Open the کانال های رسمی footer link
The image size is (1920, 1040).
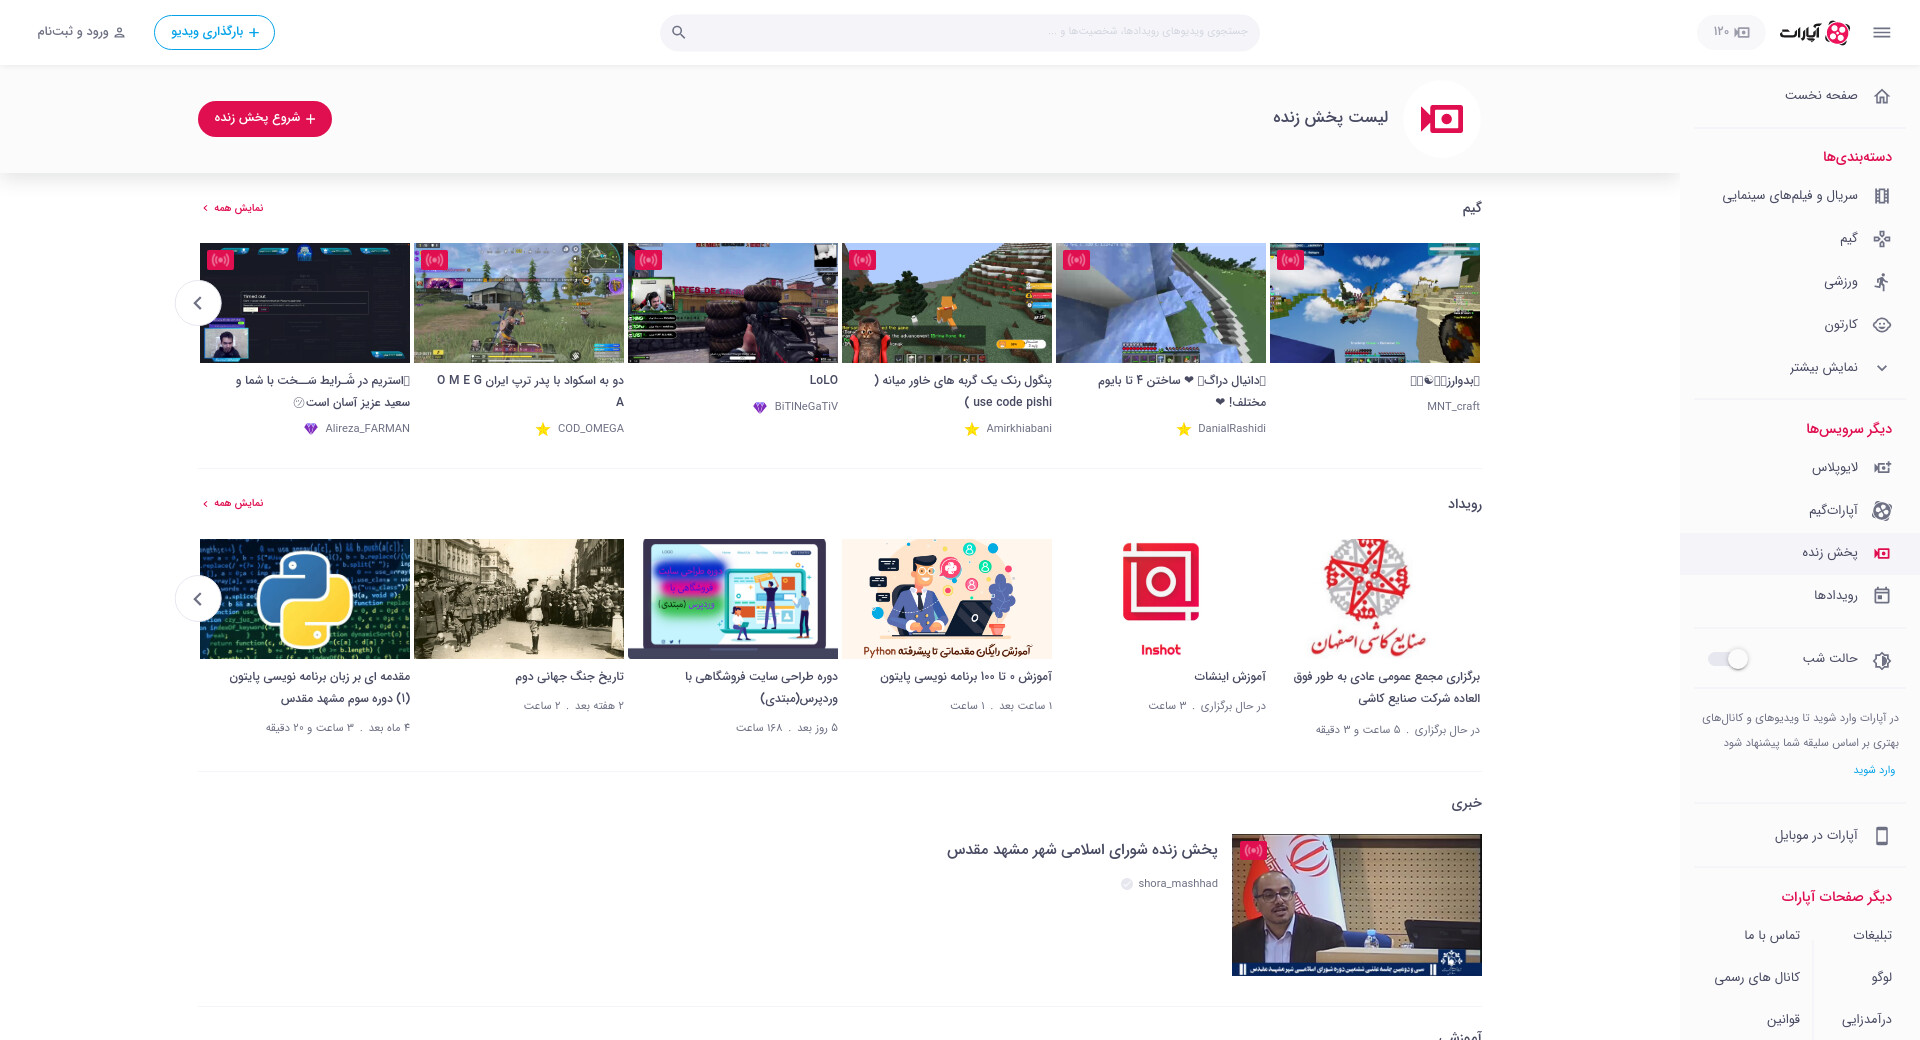1757,977
